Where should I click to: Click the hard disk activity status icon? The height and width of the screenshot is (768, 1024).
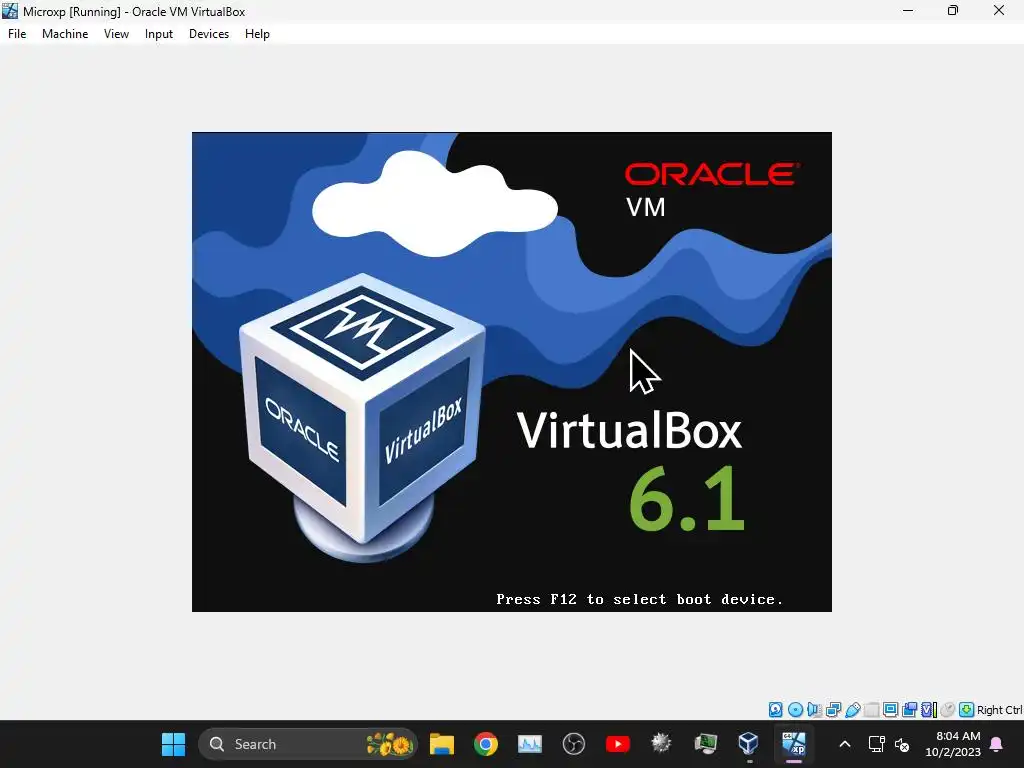coord(776,709)
